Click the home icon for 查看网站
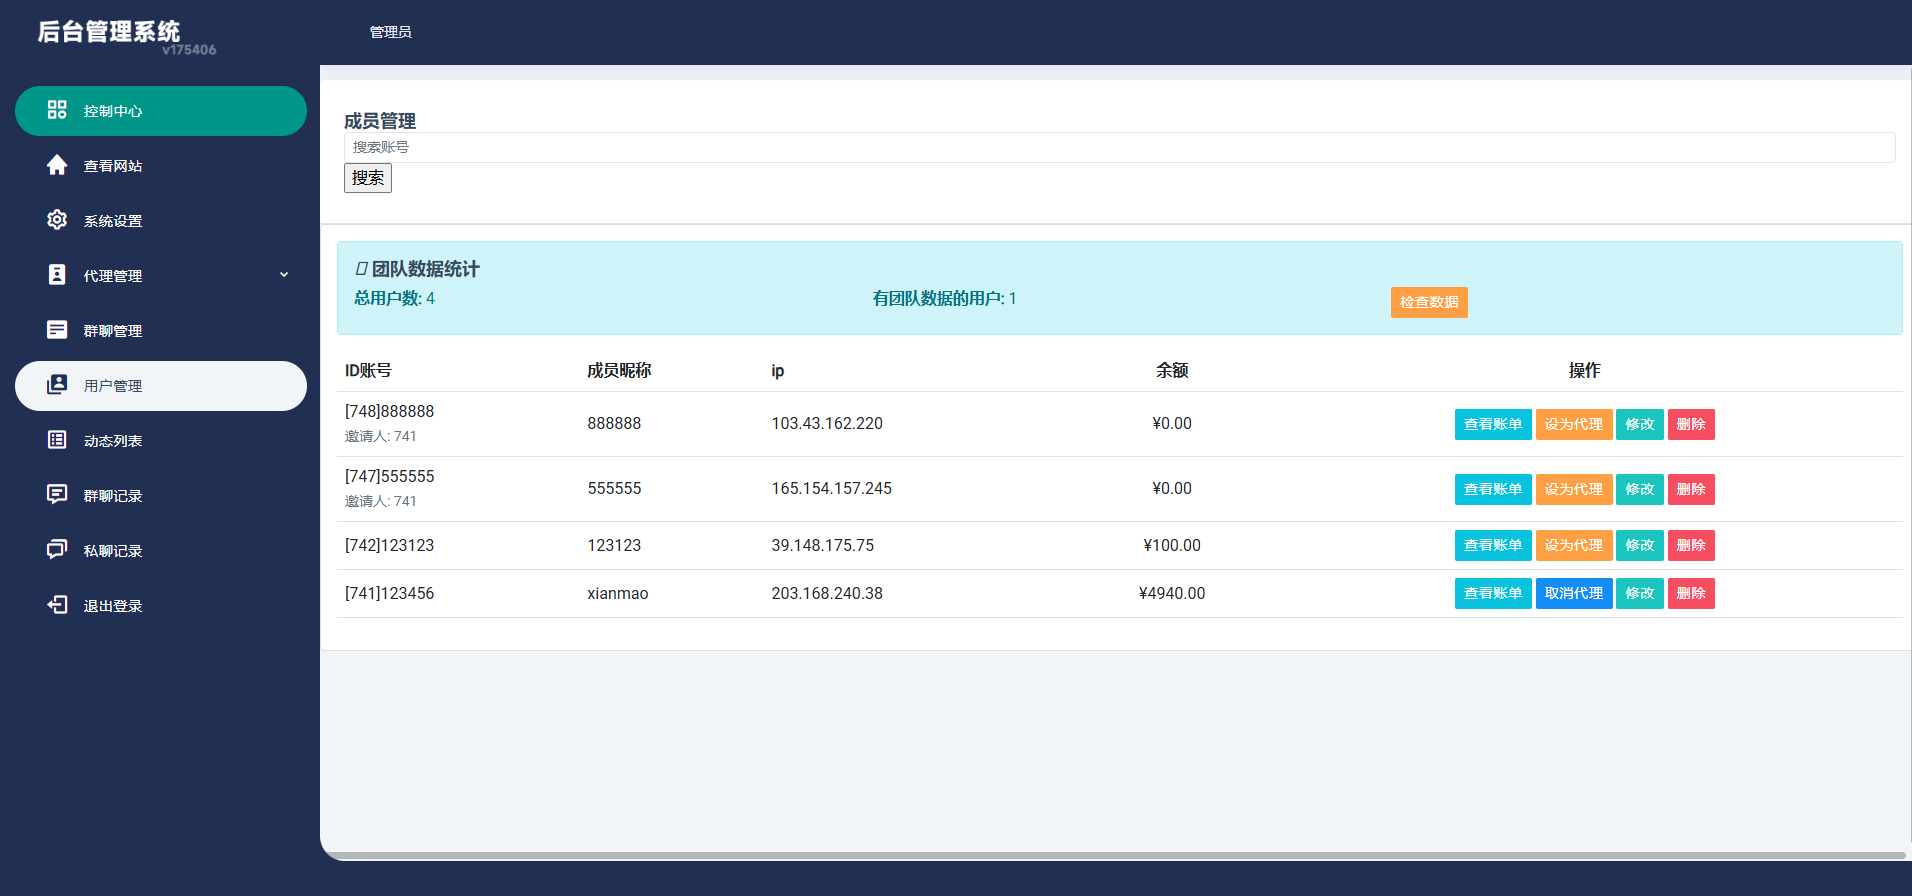 (57, 165)
